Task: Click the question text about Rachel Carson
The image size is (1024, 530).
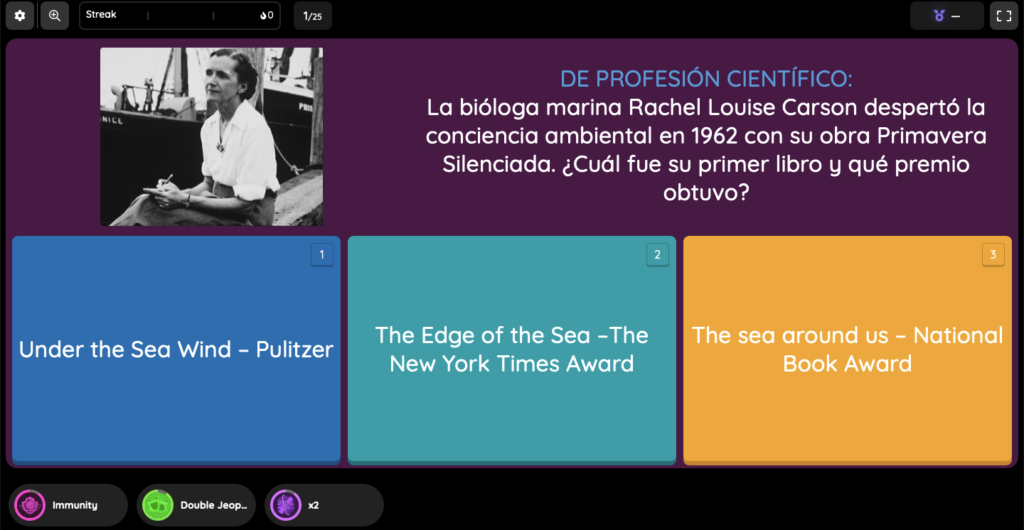Action: pos(706,151)
